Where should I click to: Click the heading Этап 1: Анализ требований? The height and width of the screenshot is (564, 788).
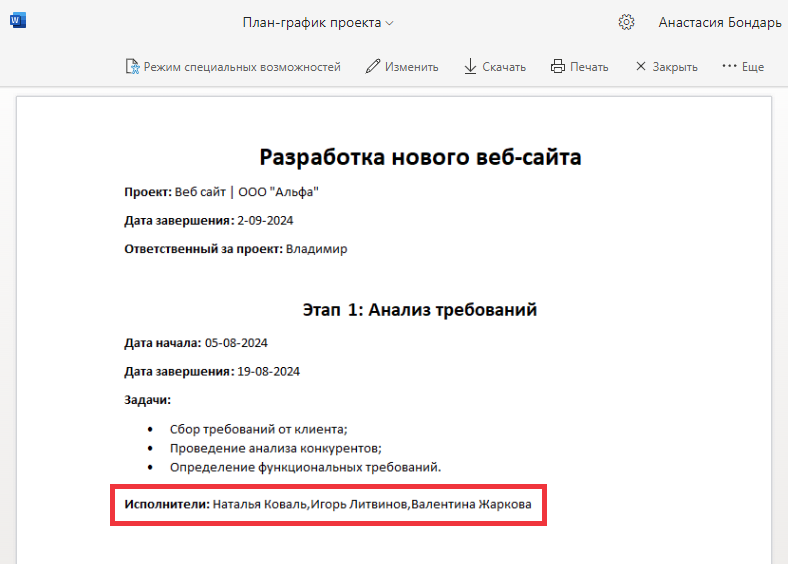[x=420, y=310]
